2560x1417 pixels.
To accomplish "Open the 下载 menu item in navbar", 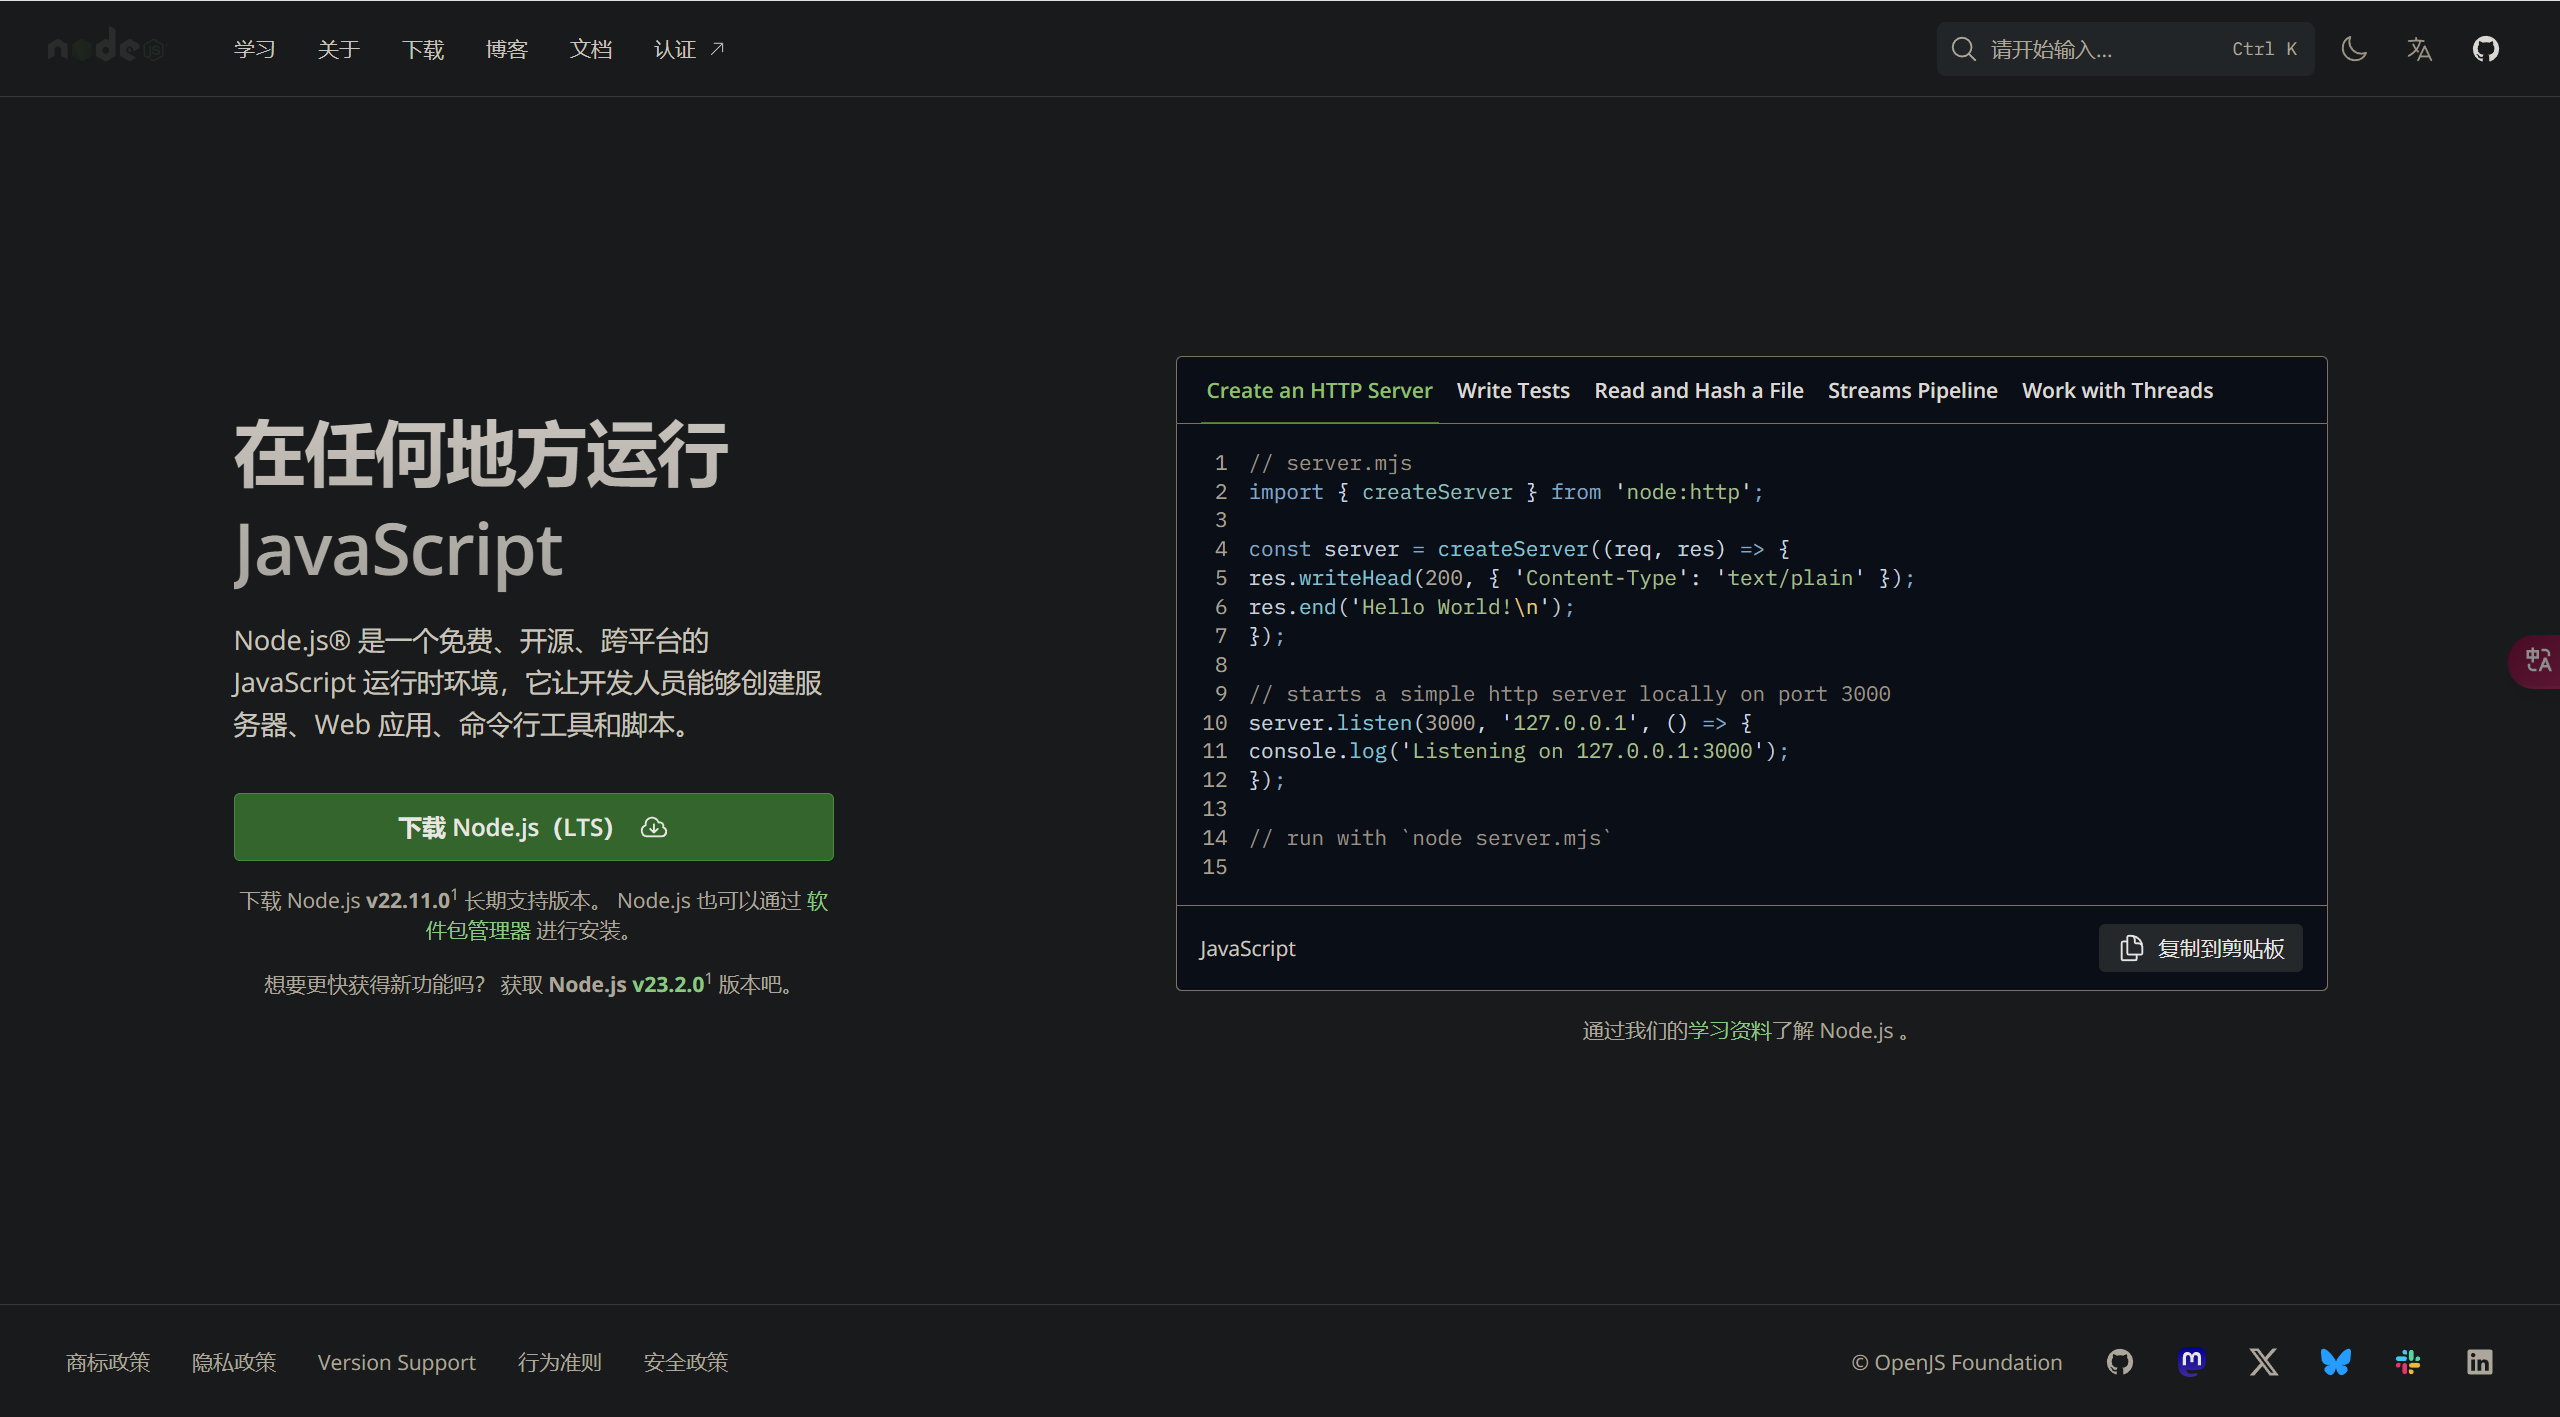I will pyautogui.click(x=422, y=49).
